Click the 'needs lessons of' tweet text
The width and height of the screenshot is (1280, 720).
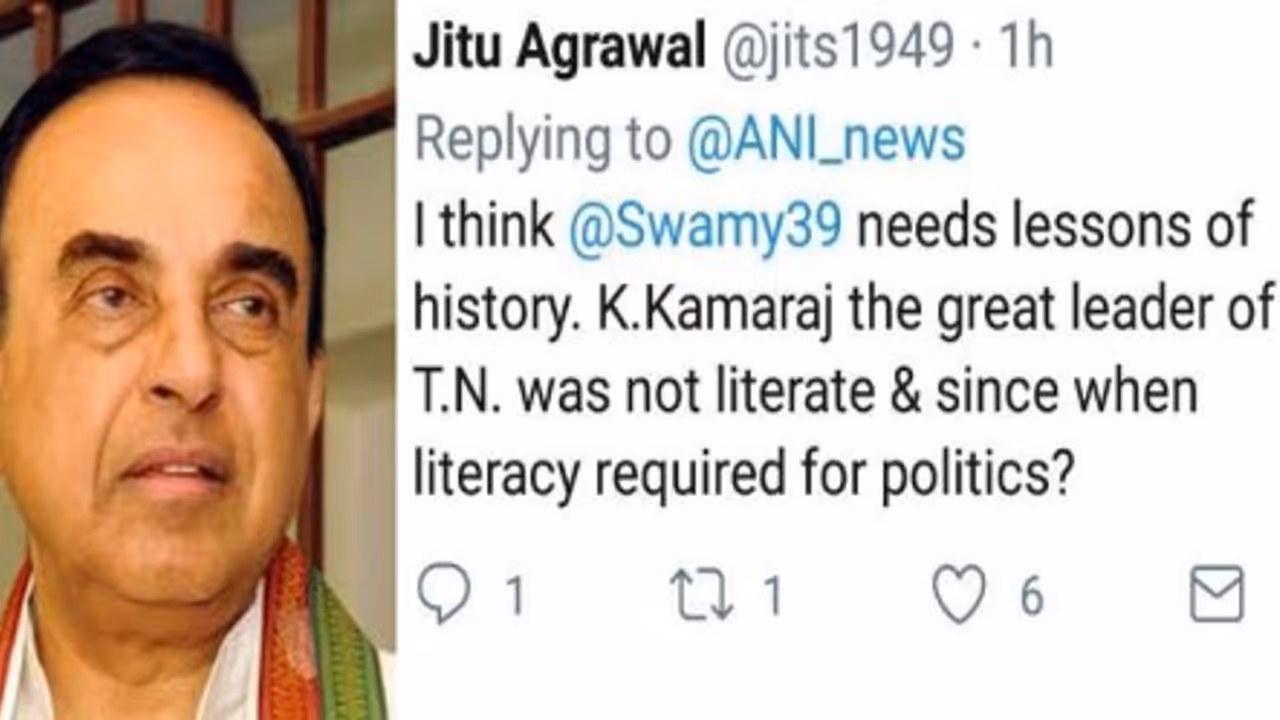click(x=1054, y=227)
